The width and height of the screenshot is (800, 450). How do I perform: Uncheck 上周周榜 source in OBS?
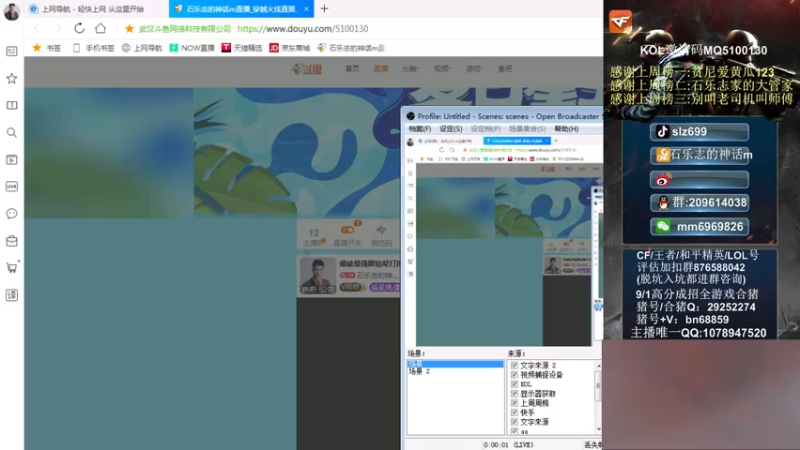[x=514, y=403]
